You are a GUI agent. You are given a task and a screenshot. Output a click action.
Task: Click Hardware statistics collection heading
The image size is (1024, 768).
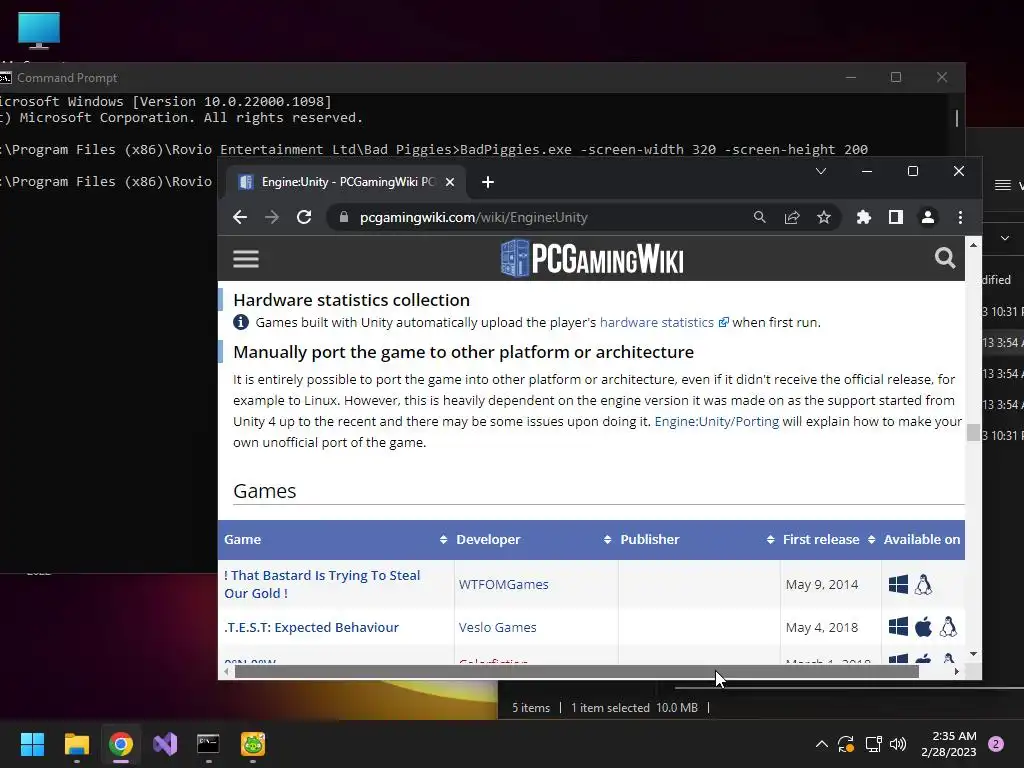(x=351, y=300)
